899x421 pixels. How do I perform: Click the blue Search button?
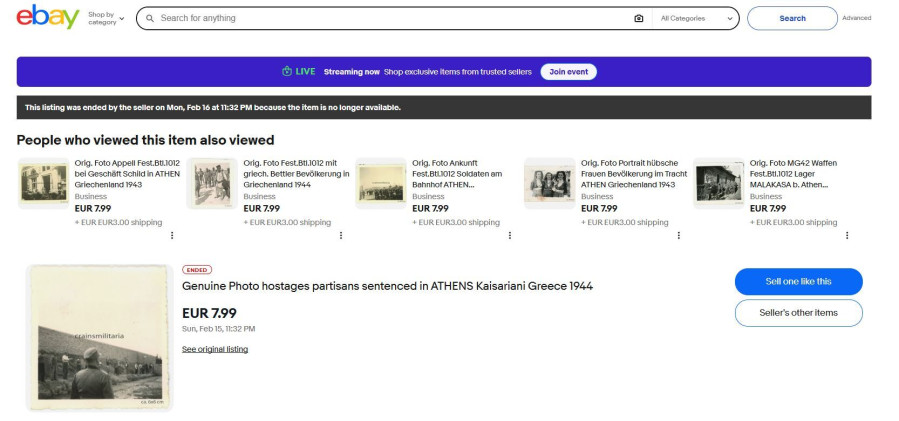point(792,18)
